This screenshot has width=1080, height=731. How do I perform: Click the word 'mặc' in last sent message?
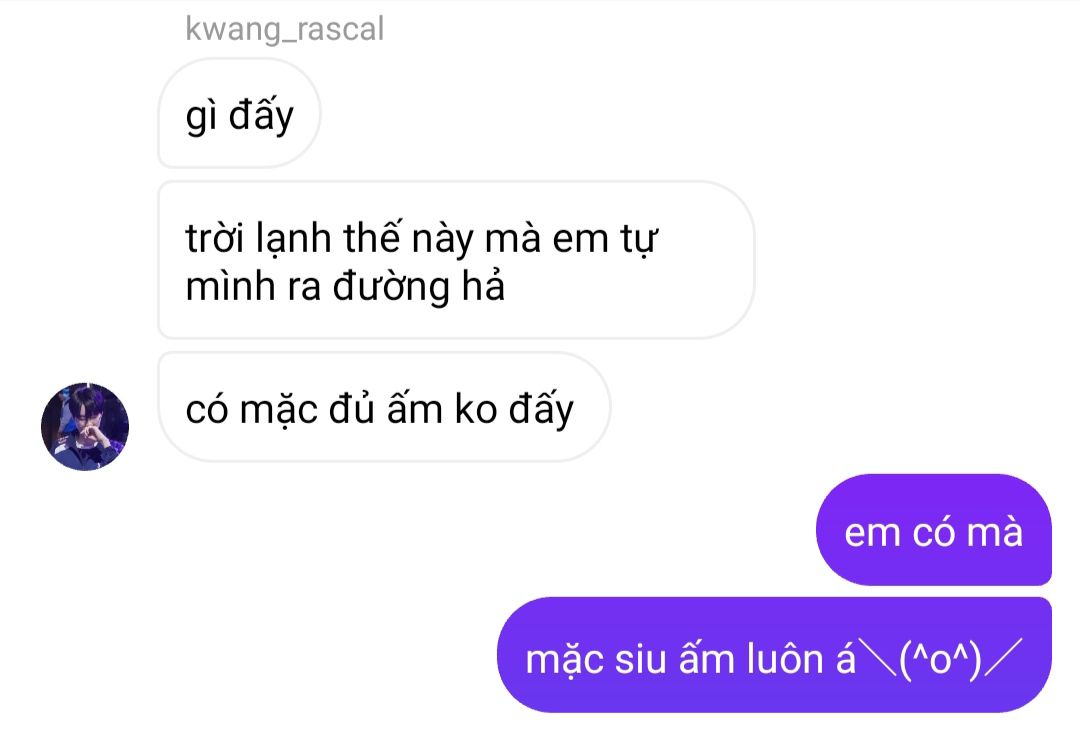point(564,661)
